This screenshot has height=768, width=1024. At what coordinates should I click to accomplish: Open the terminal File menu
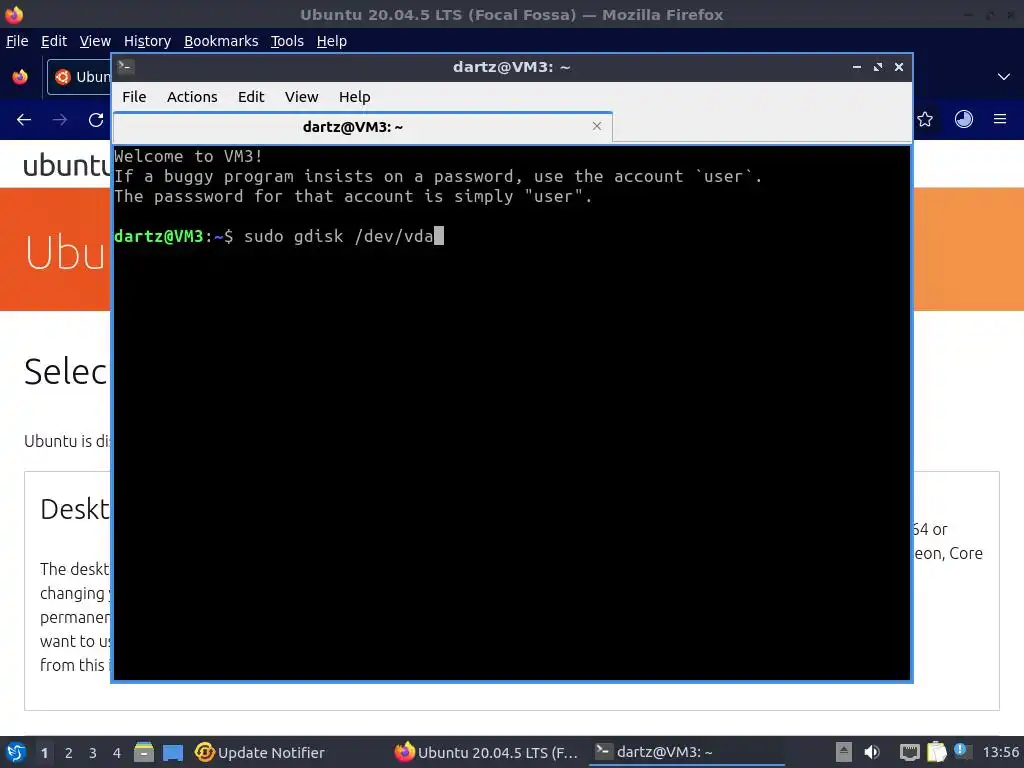(x=134, y=97)
